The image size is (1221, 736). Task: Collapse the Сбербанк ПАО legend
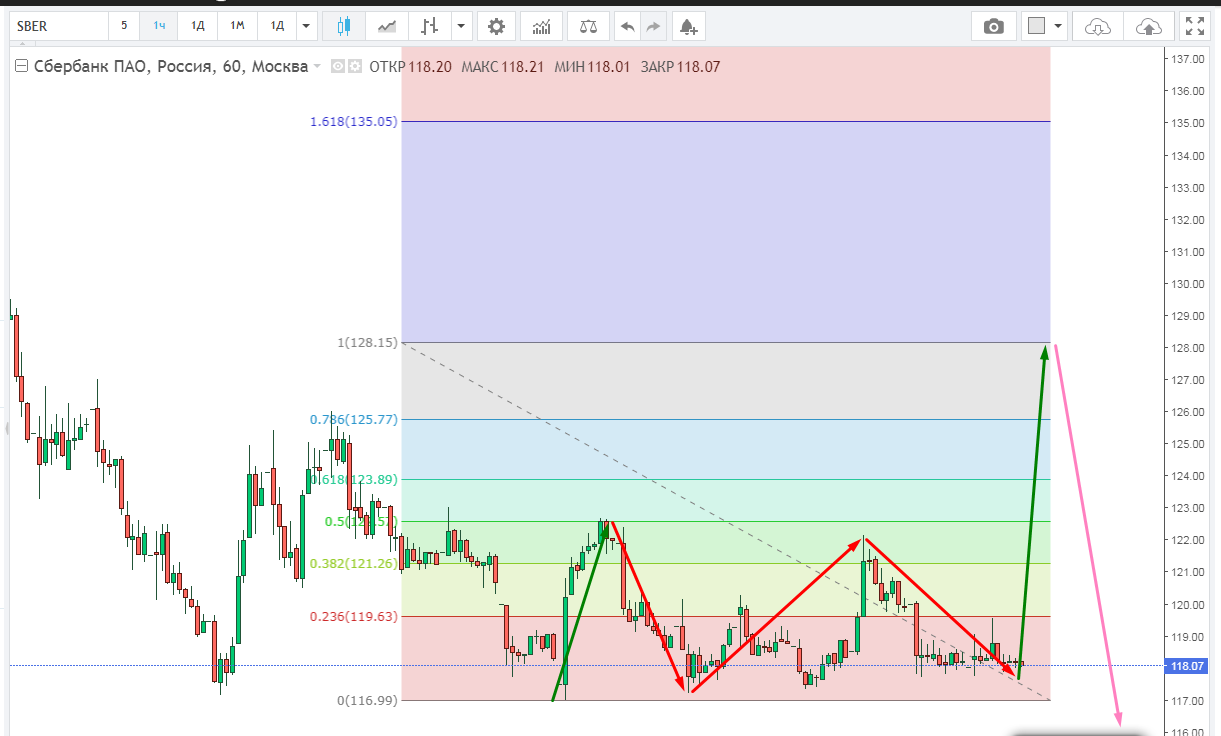[21, 67]
